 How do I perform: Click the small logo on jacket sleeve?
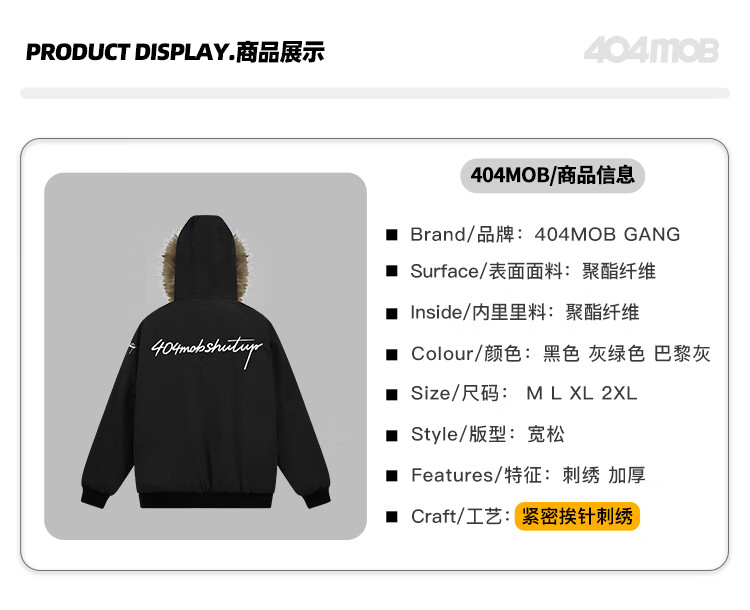tap(132, 345)
